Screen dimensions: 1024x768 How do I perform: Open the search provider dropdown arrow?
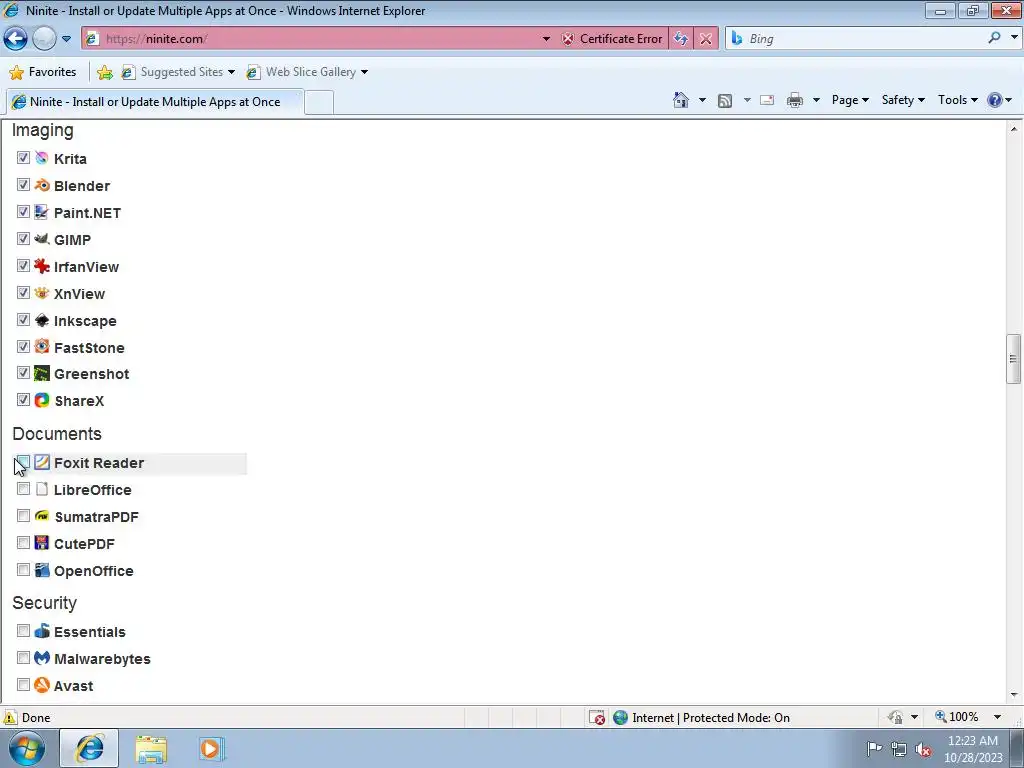pyautogui.click(x=1014, y=38)
